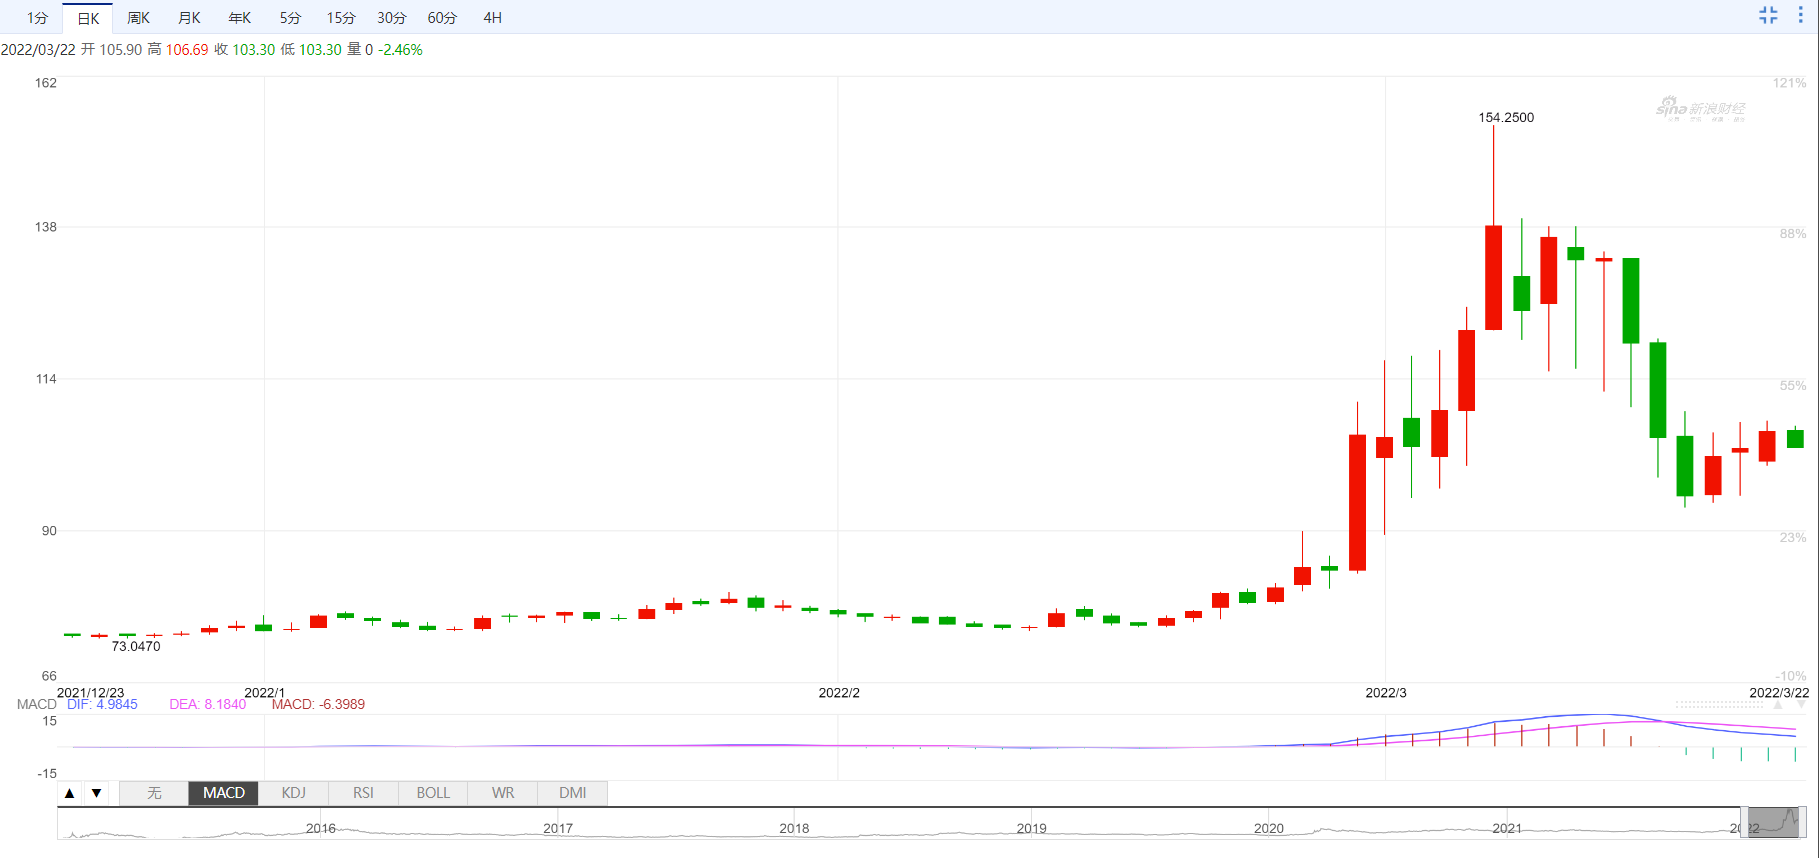Click the -2.46% change value
The image size is (1819, 858).
click(x=400, y=50)
